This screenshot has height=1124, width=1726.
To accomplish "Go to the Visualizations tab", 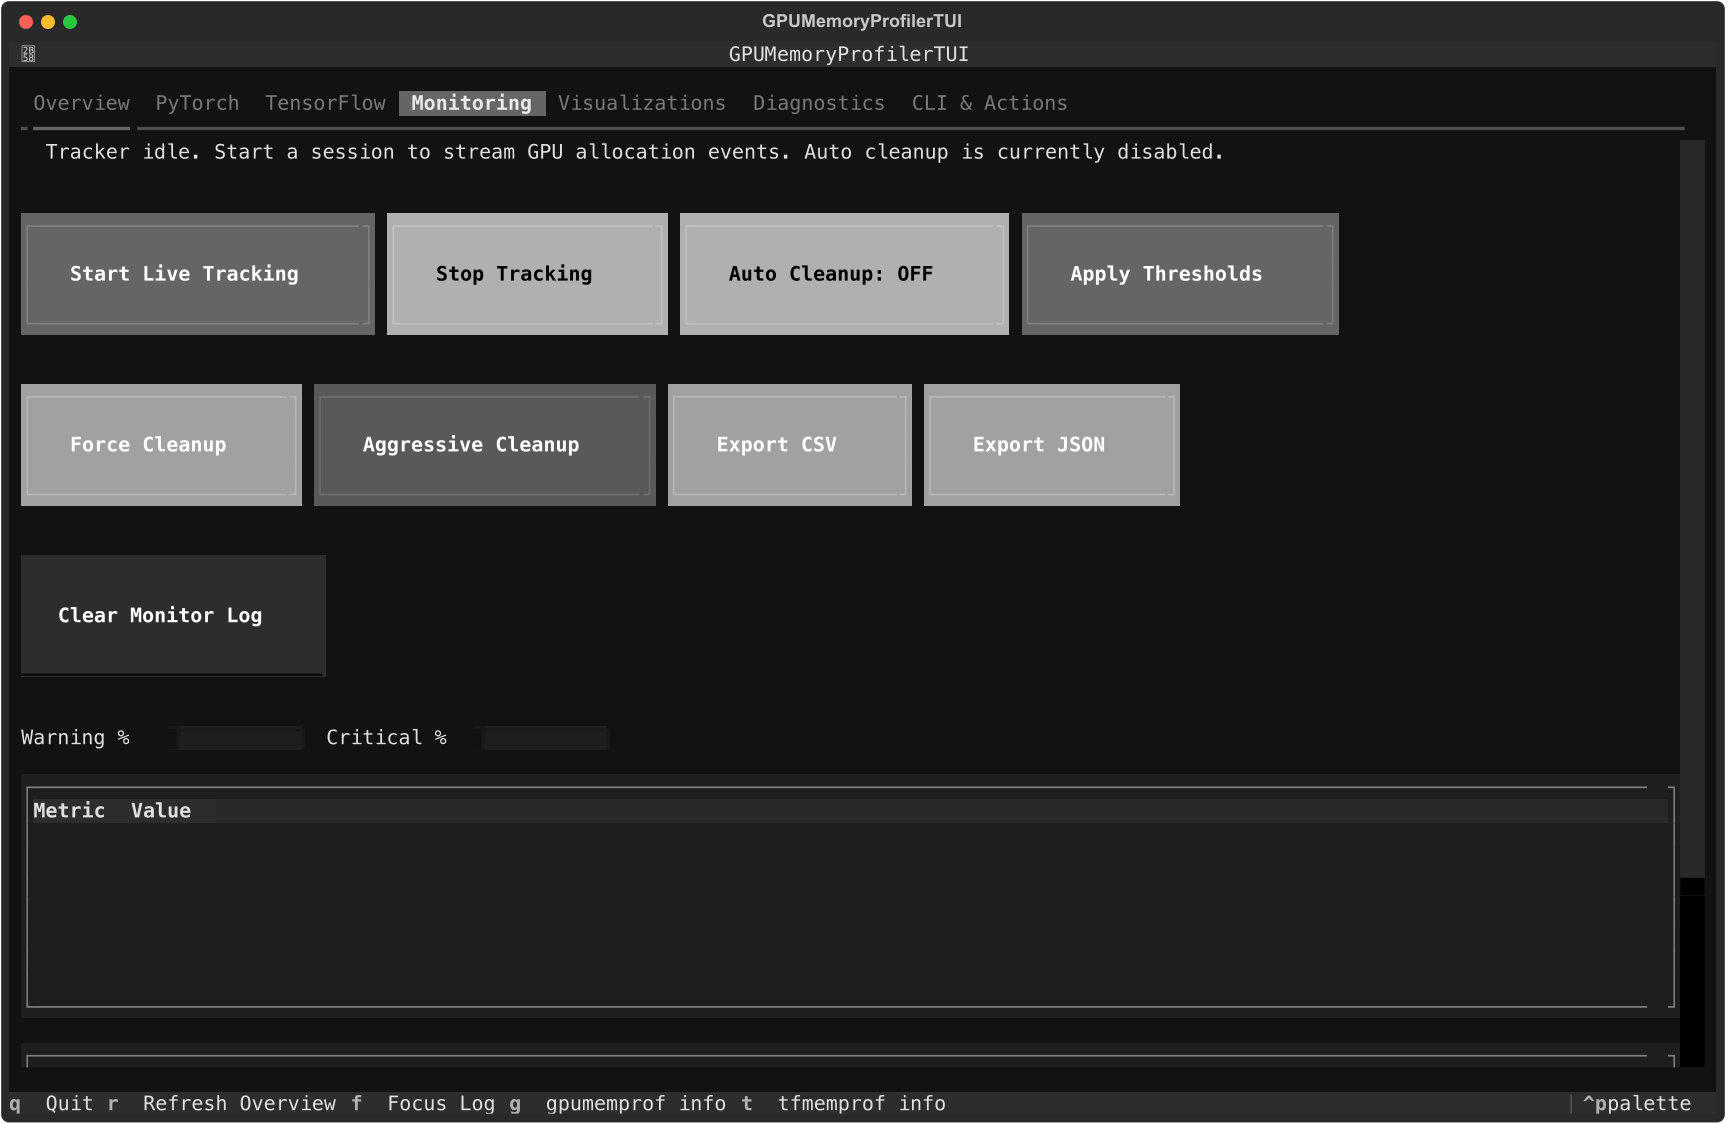I will 642,103.
